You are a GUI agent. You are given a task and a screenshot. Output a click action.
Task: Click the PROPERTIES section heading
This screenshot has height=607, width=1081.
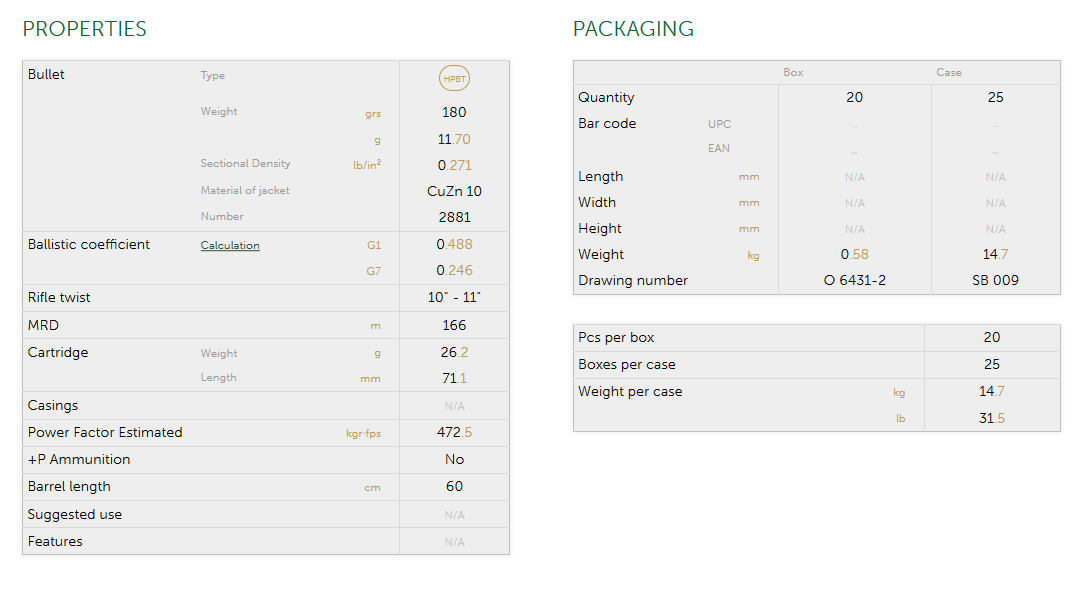[85, 29]
